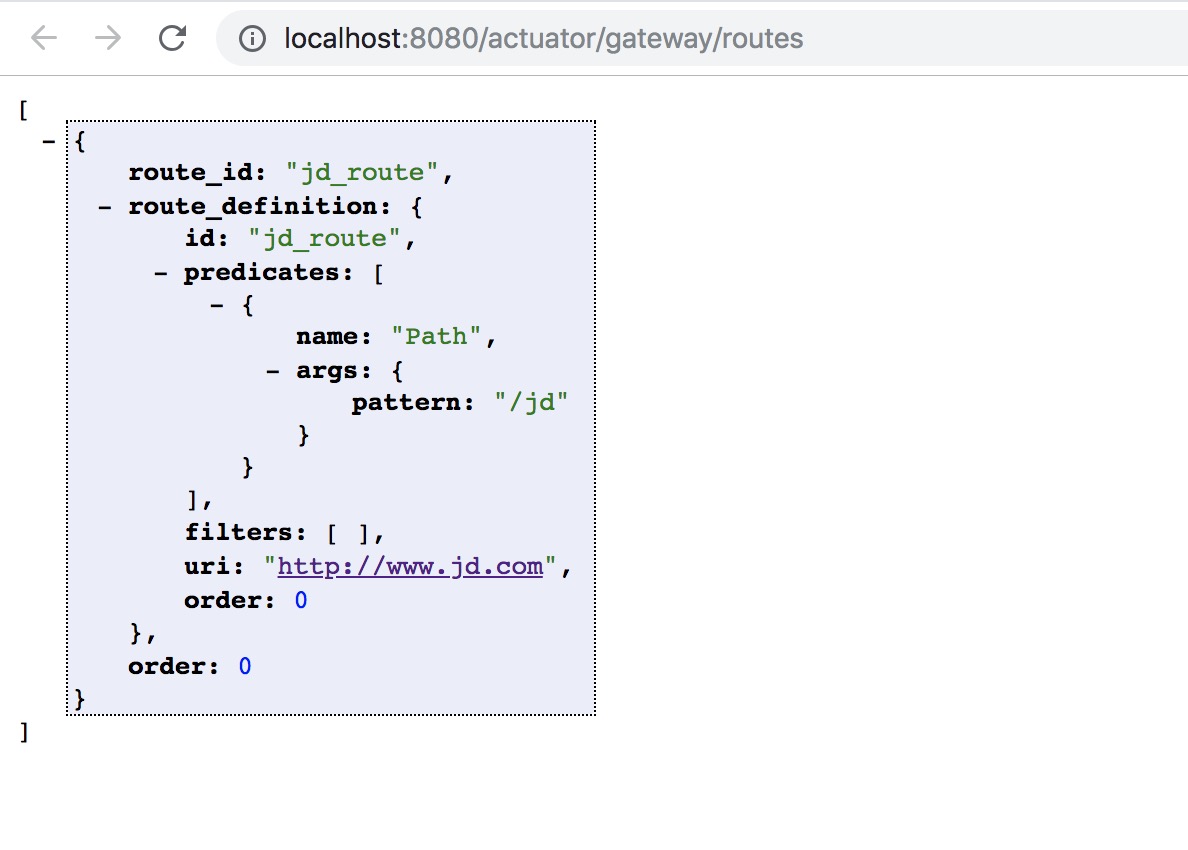Reload the current page
The height and width of the screenshot is (850, 1188).
coord(172,38)
